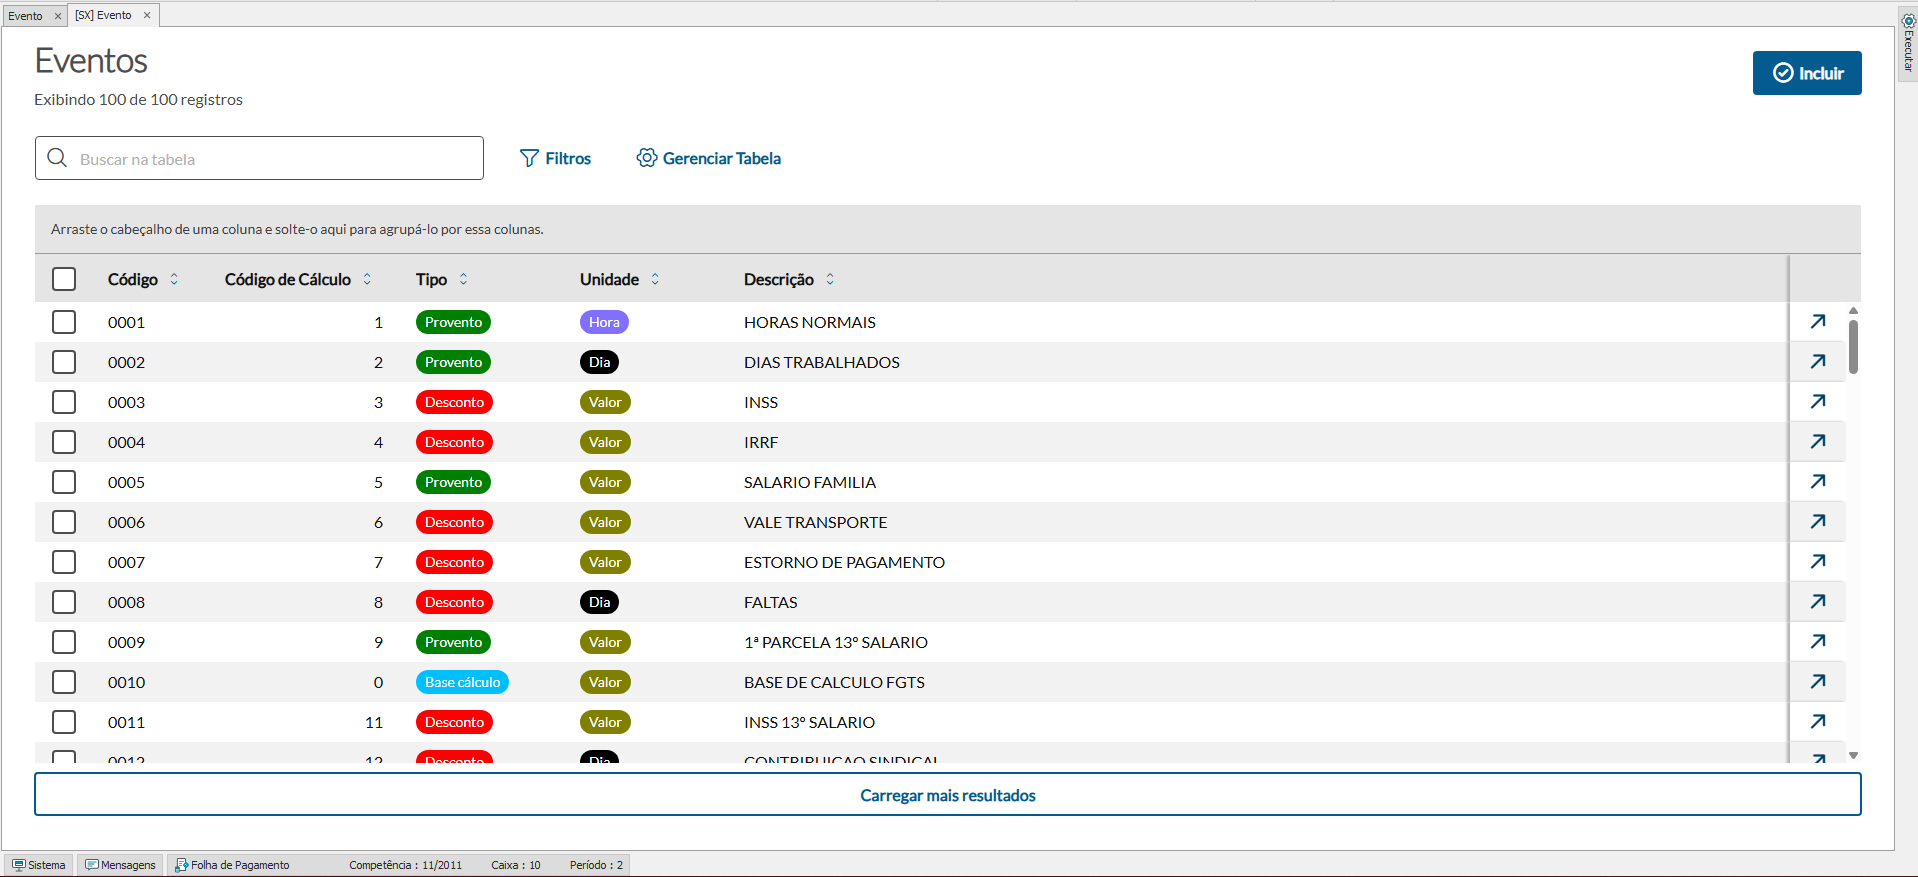The height and width of the screenshot is (877, 1918).
Task: Close the [SX] Evento tab
Action: (147, 15)
